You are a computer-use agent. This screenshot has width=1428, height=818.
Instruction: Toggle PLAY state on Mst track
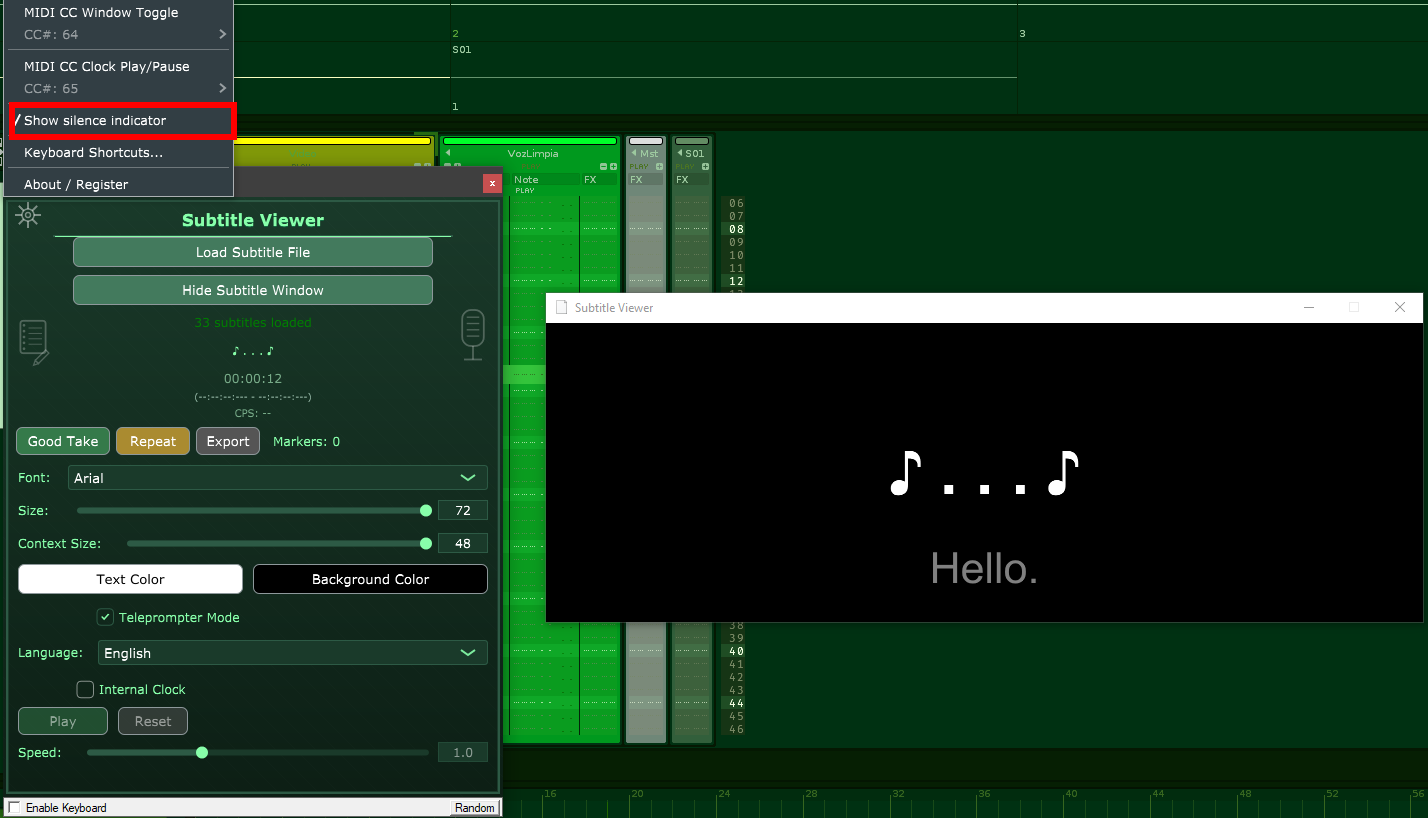pos(639,166)
